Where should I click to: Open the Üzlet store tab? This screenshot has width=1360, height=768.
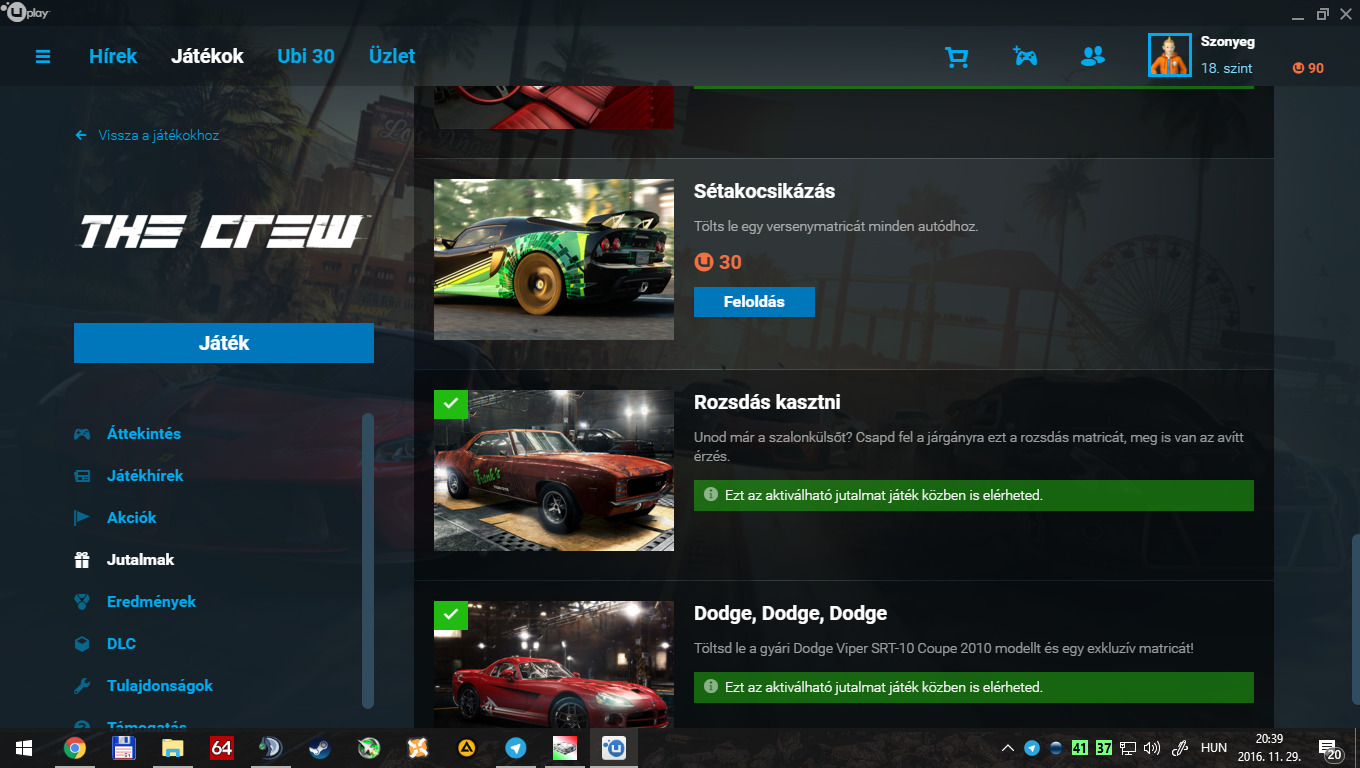click(392, 56)
